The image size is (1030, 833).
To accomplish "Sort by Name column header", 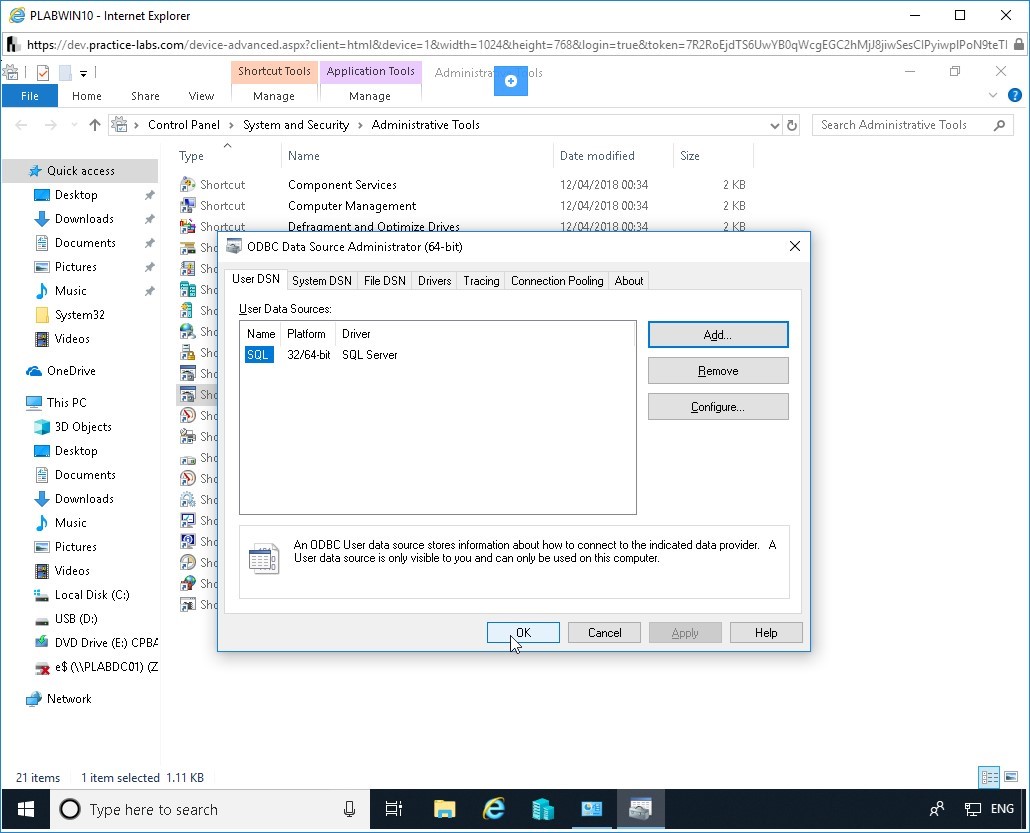I will click(x=303, y=156).
